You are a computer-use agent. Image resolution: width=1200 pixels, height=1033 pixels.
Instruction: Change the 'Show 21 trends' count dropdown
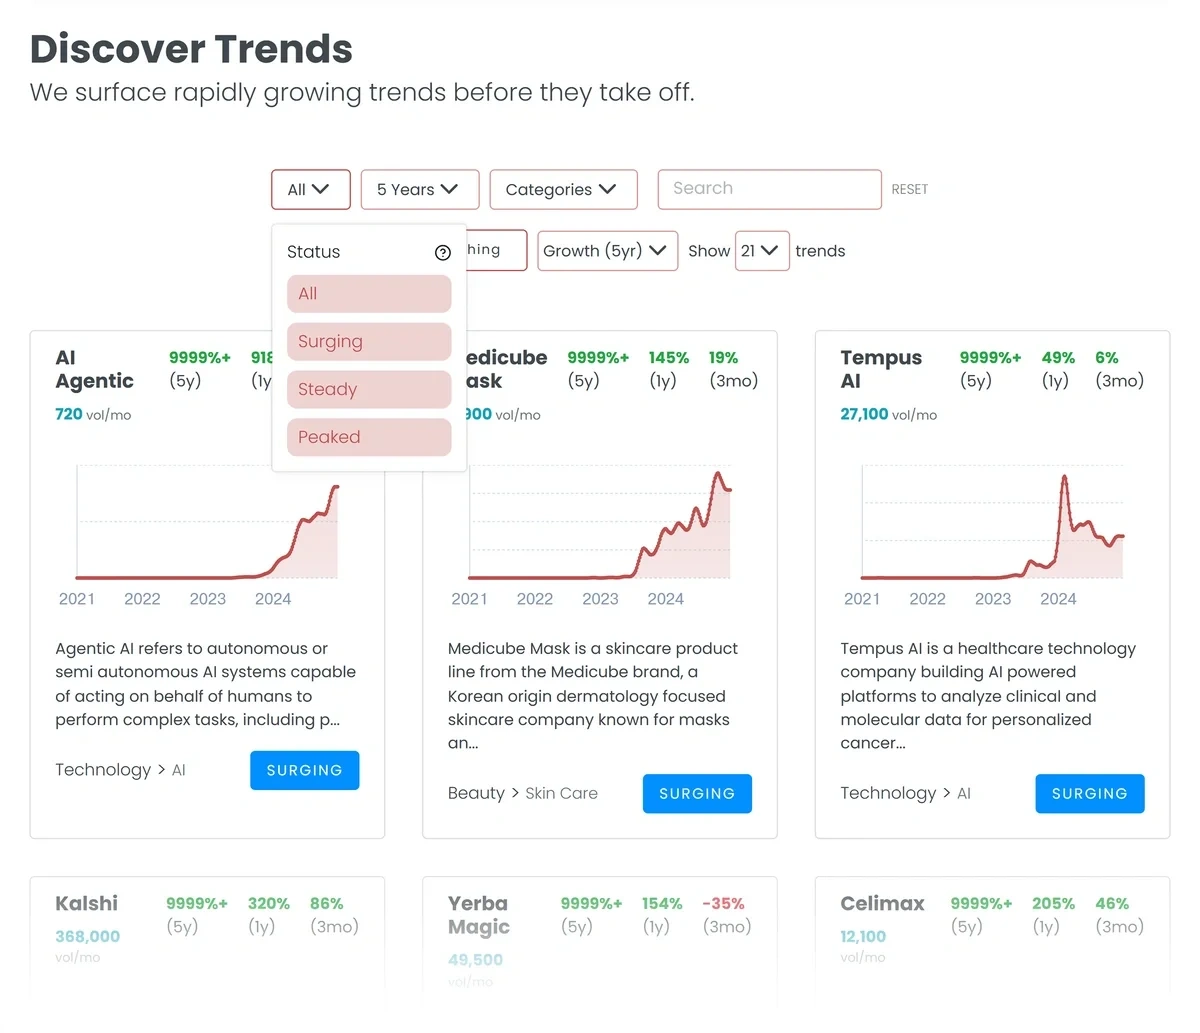click(x=762, y=251)
